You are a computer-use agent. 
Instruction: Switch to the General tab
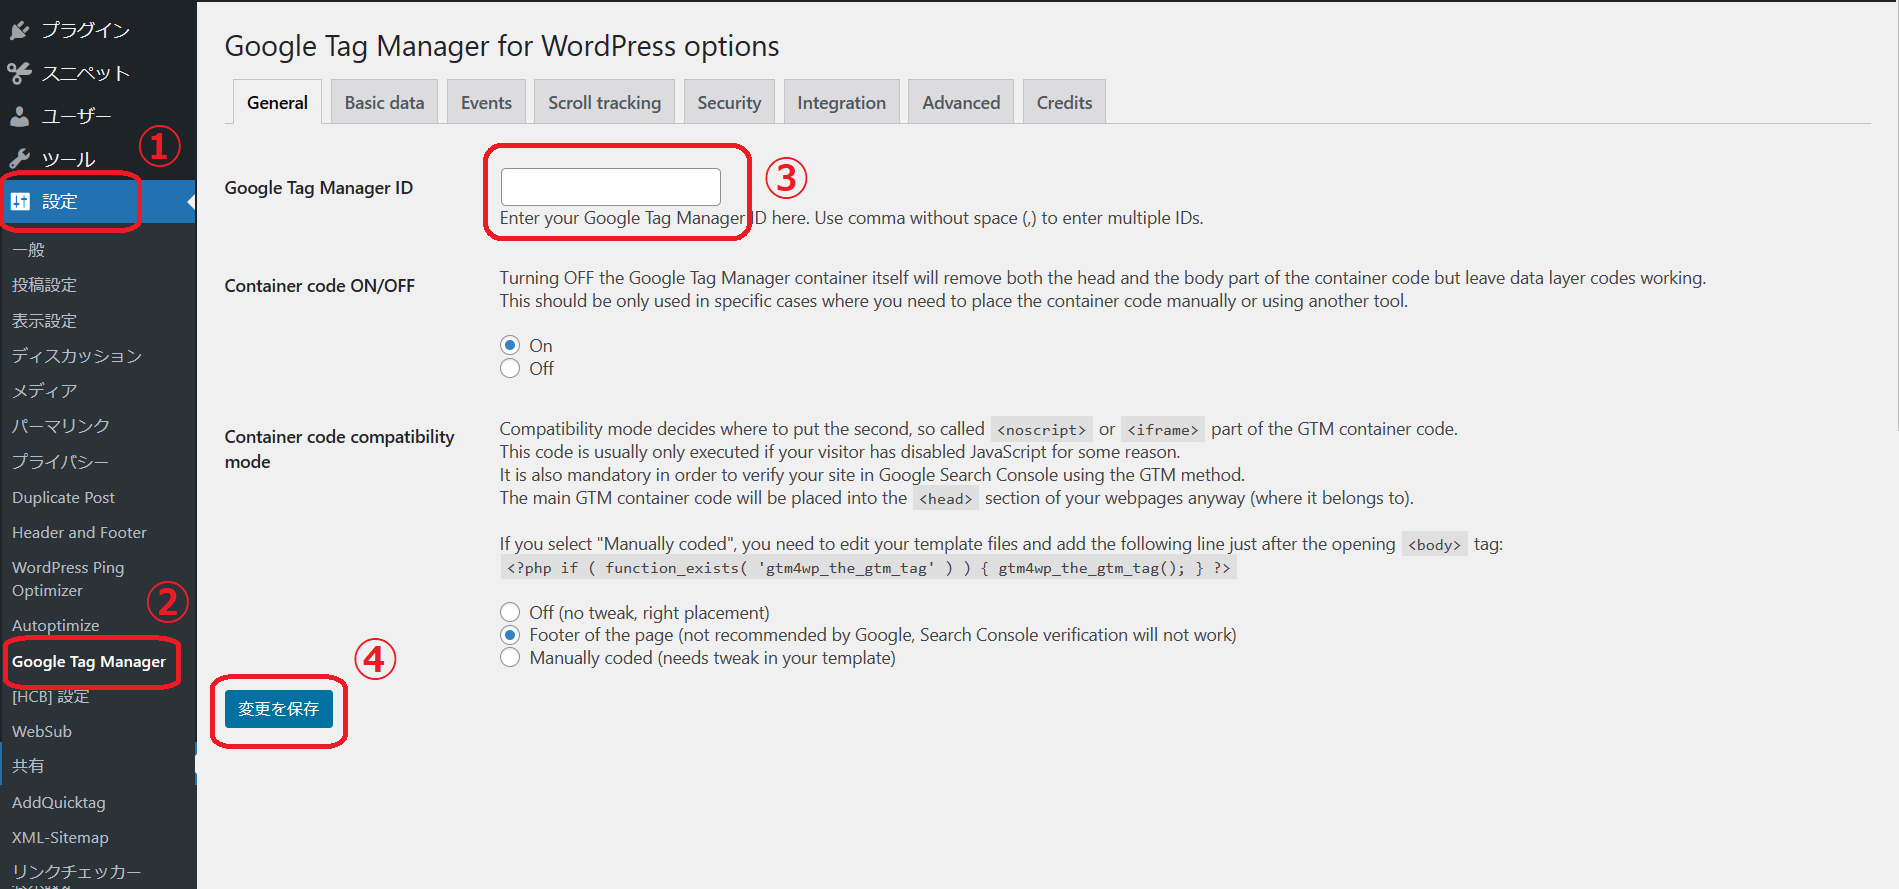[x=277, y=102]
